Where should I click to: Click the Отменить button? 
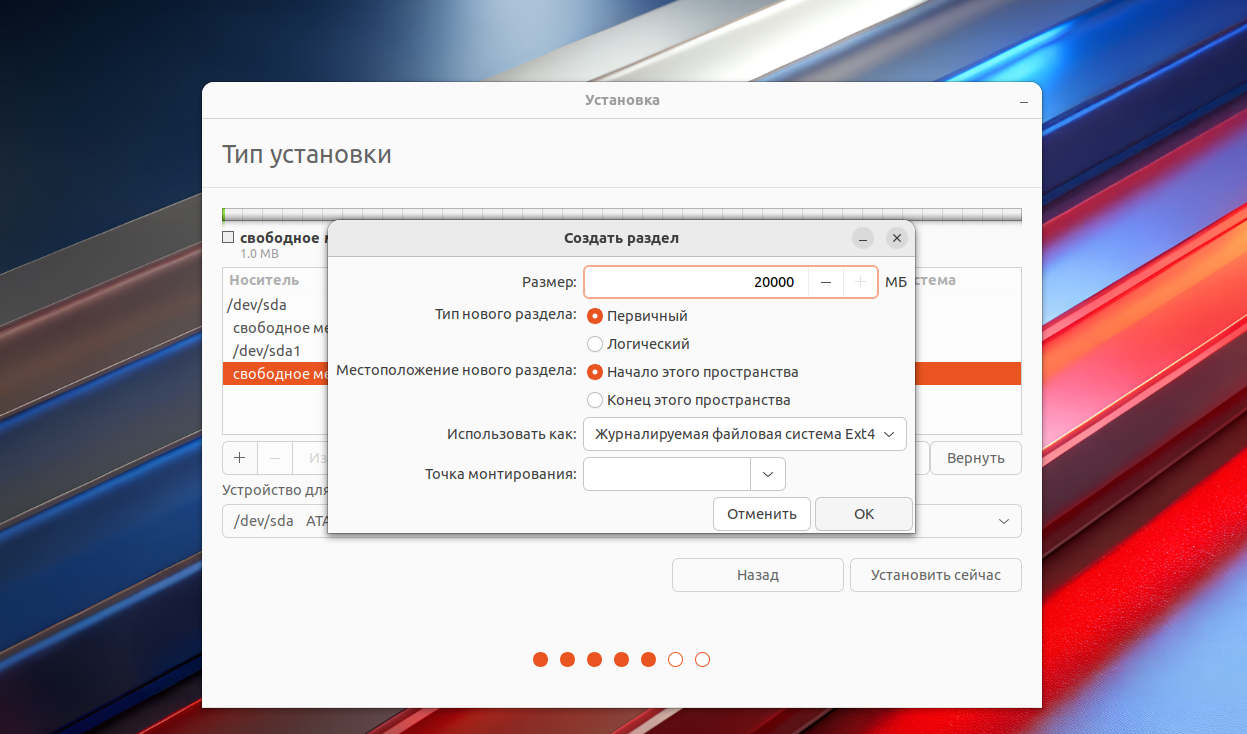coord(762,514)
